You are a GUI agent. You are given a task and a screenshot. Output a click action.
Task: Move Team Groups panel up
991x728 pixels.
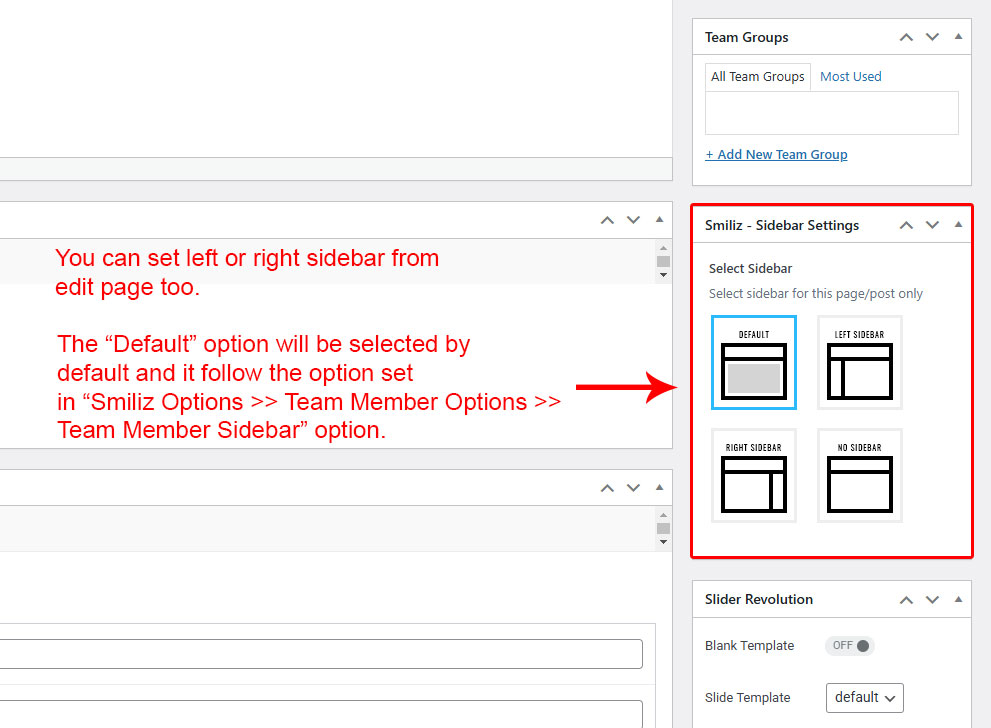tap(906, 37)
